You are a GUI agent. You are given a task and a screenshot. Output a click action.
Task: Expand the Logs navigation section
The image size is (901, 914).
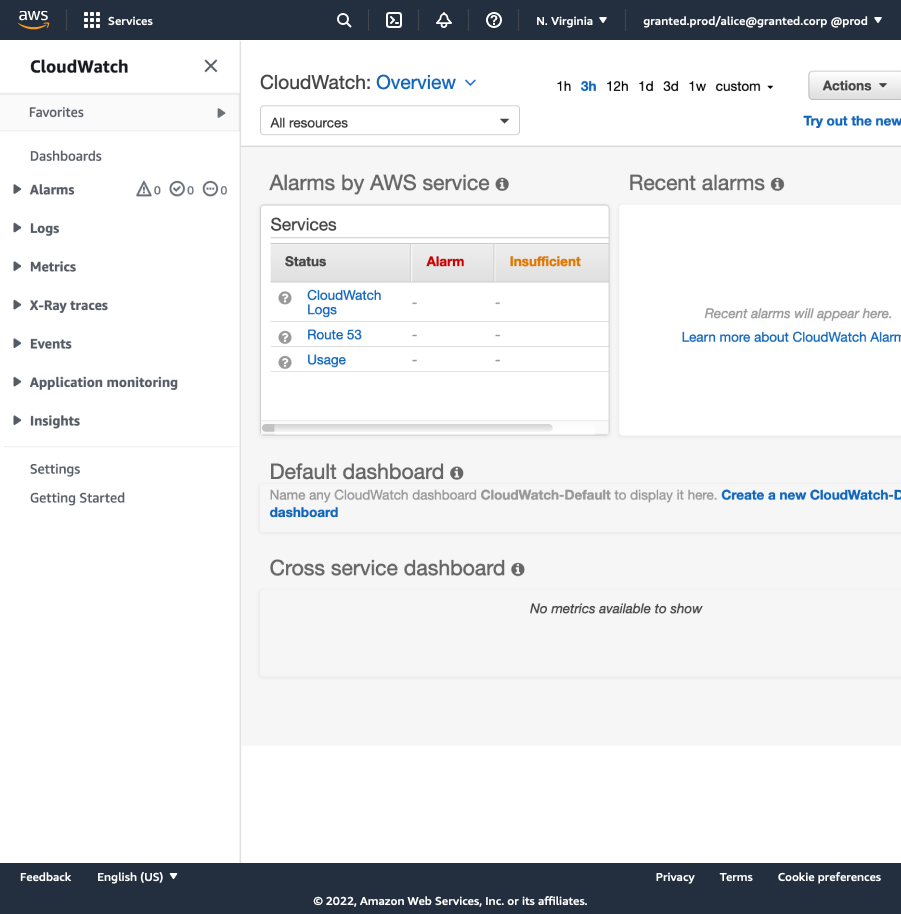[x=17, y=227]
